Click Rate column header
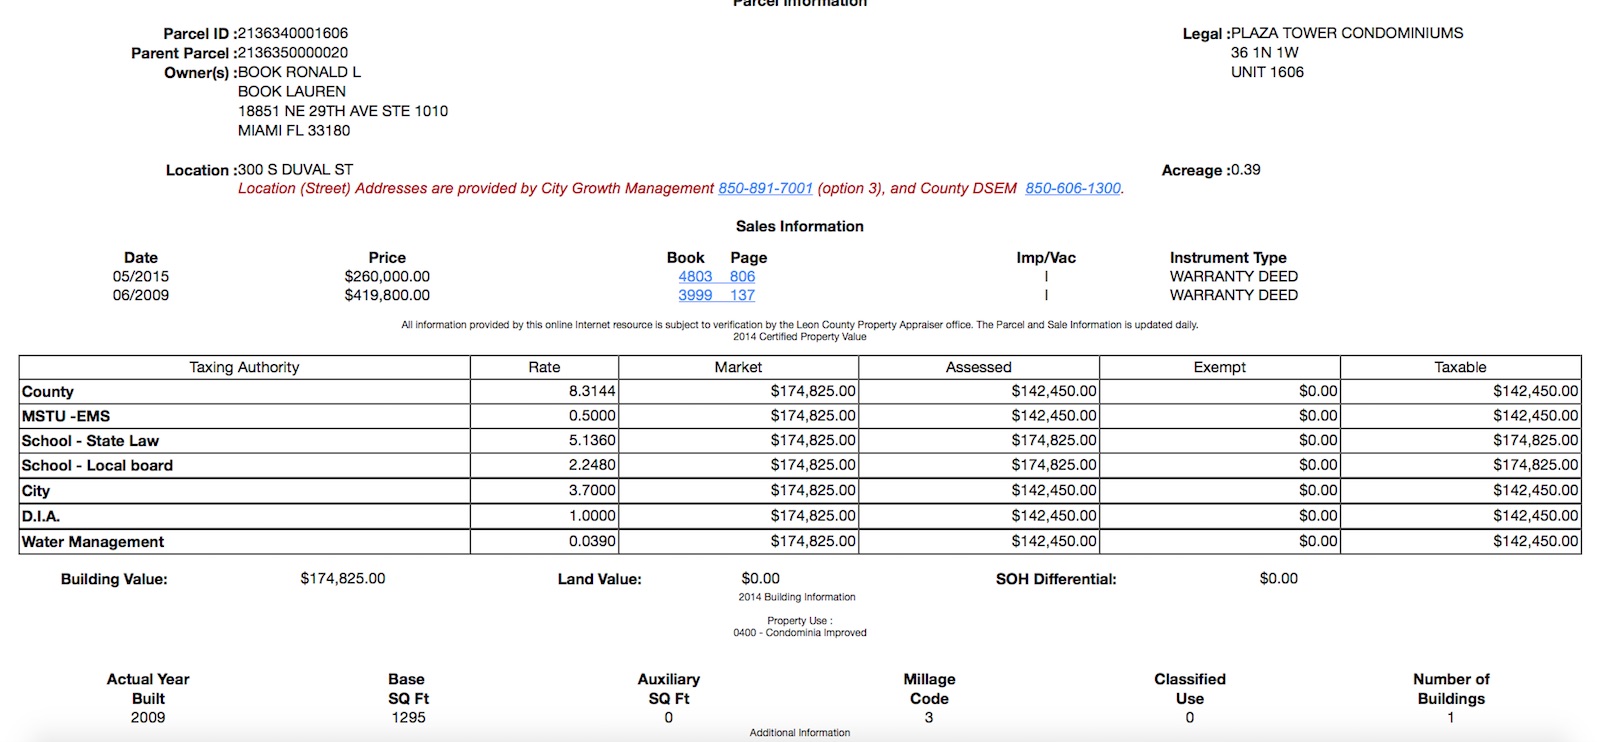Image resolution: width=1597 pixels, height=742 pixels. coord(544,367)
